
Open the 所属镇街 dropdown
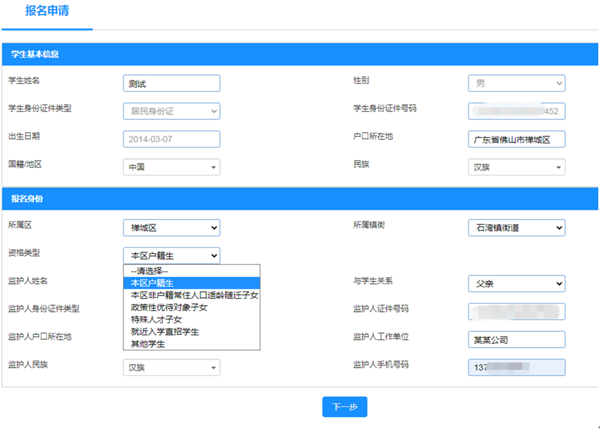click(x=516, y=228)
